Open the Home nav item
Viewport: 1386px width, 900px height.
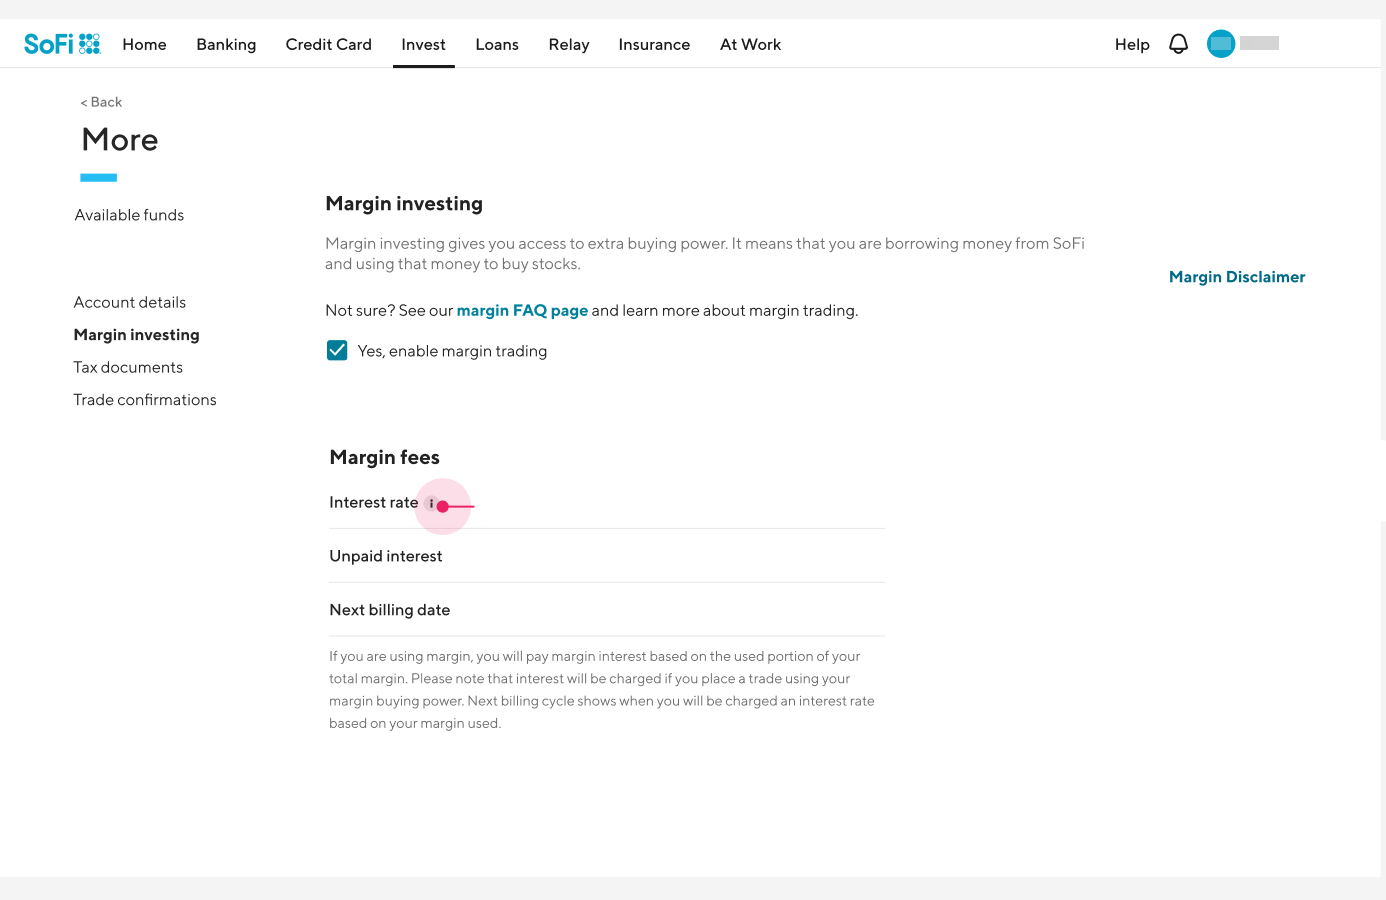pyautogui.click(x=144, y=44)
